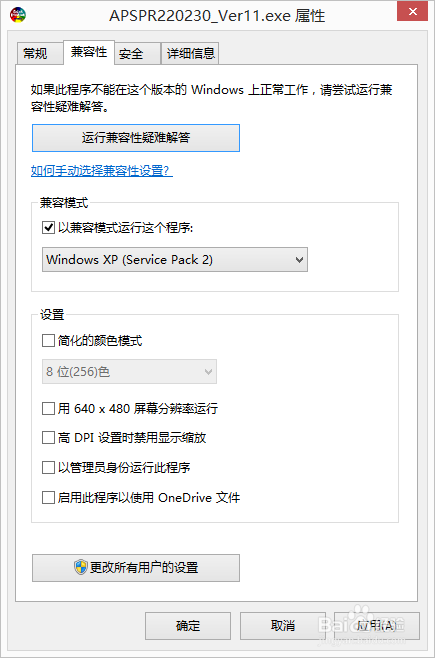Image resolution: width=435 pixels, height=658 pixels.
Task: Click the 取消 button
Action: coord(283,626)
